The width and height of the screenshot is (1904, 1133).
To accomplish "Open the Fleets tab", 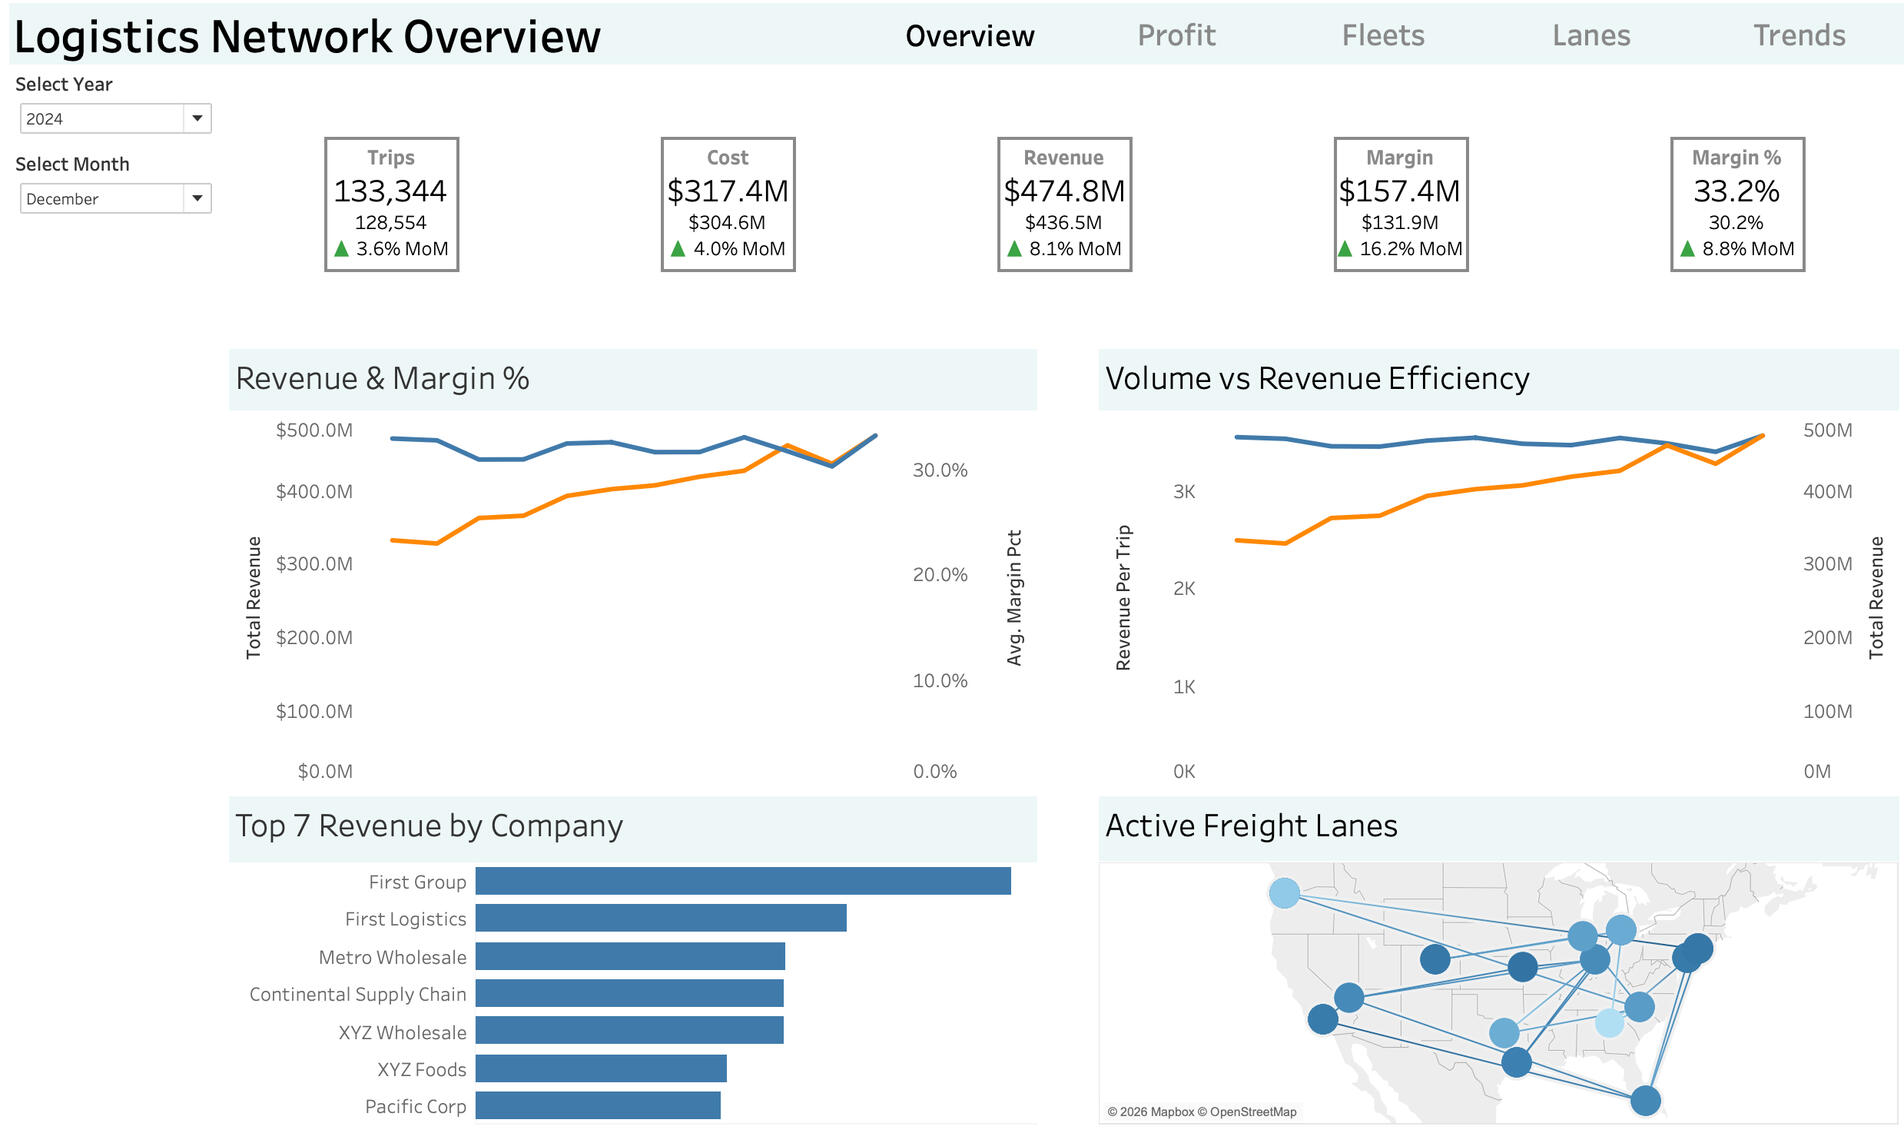I will pyautogui.click(x=1382, y=36).
